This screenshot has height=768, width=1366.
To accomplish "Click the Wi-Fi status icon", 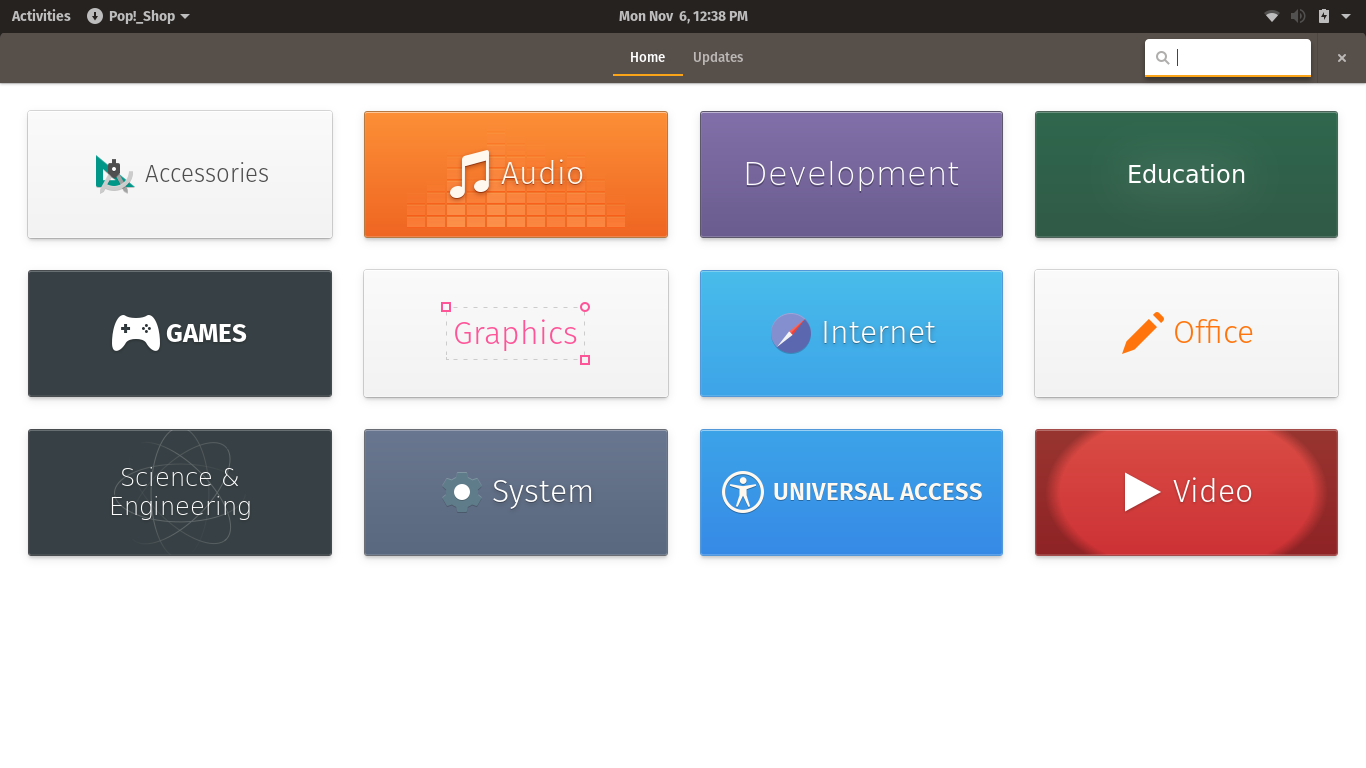I will (1272, 16).
